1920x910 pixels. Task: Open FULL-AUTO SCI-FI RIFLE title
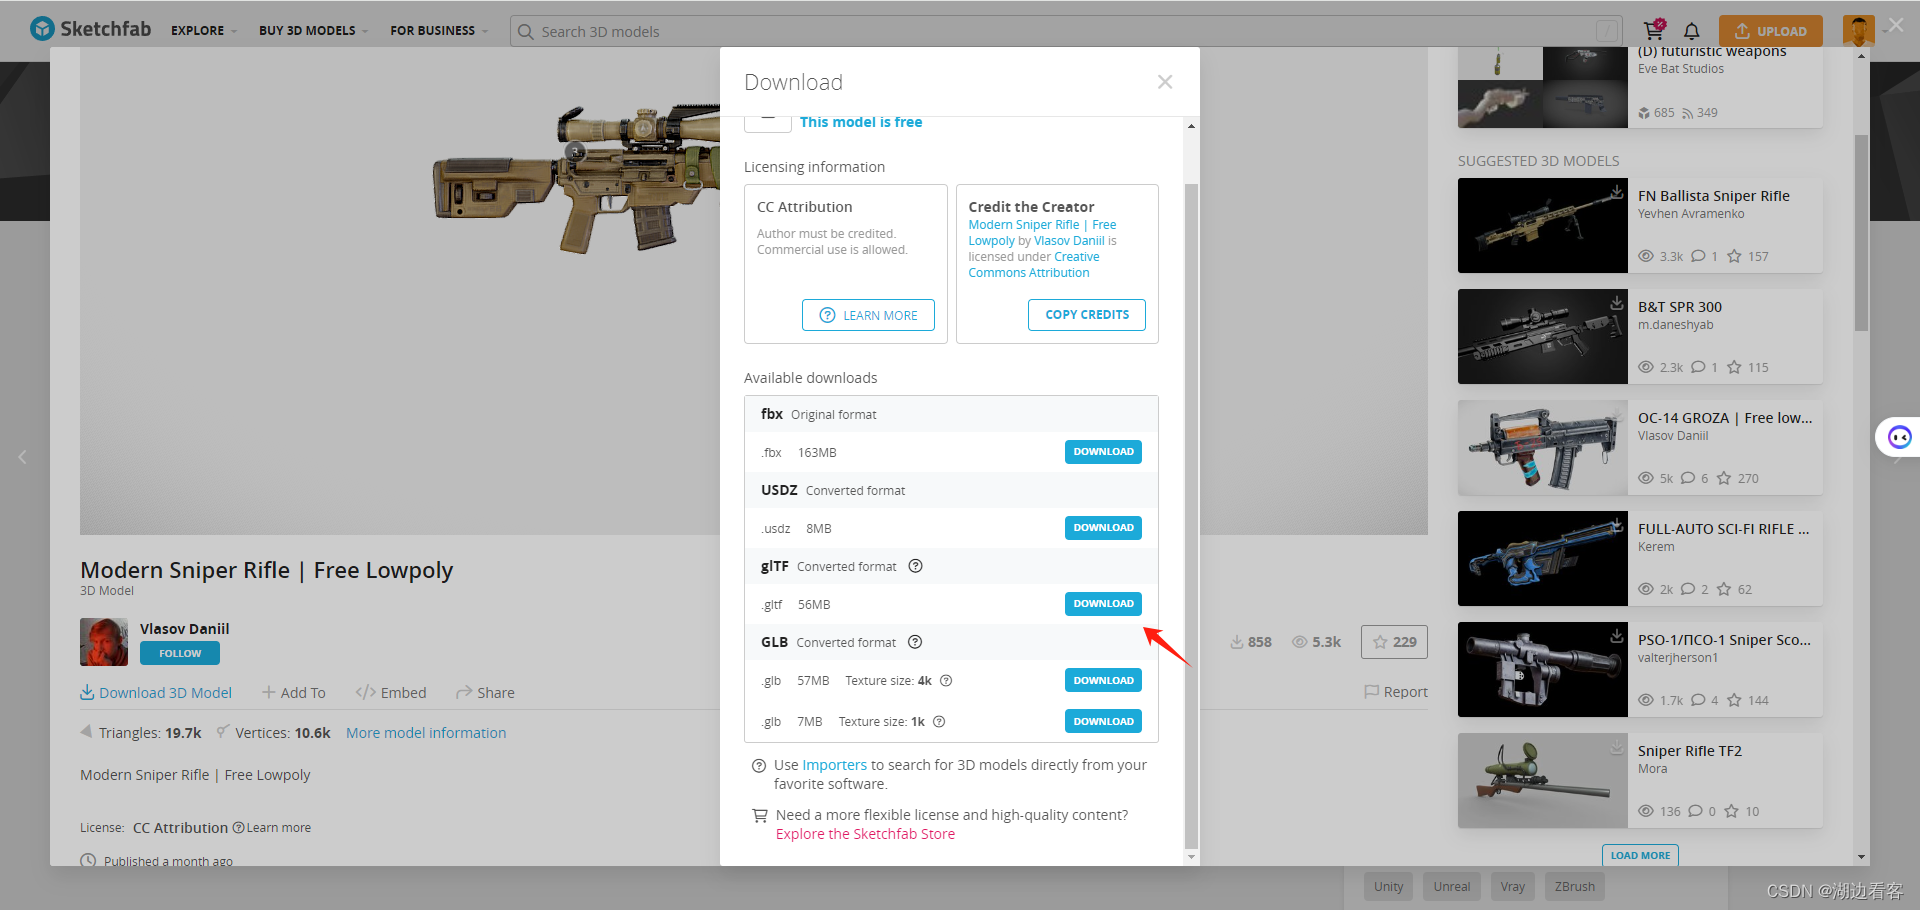1723,529
